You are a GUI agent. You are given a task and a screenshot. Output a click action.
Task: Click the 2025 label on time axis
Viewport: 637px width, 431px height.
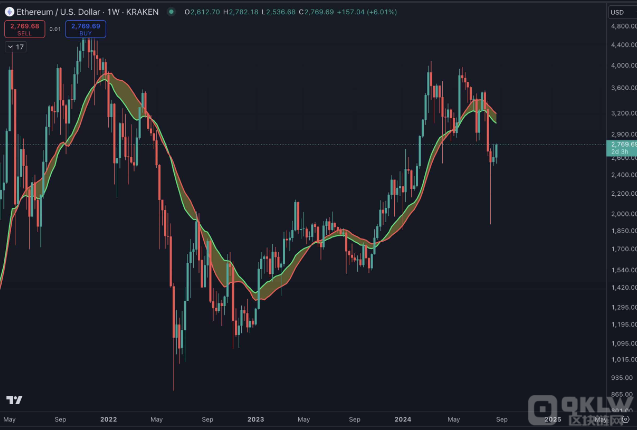coord(551,421)
